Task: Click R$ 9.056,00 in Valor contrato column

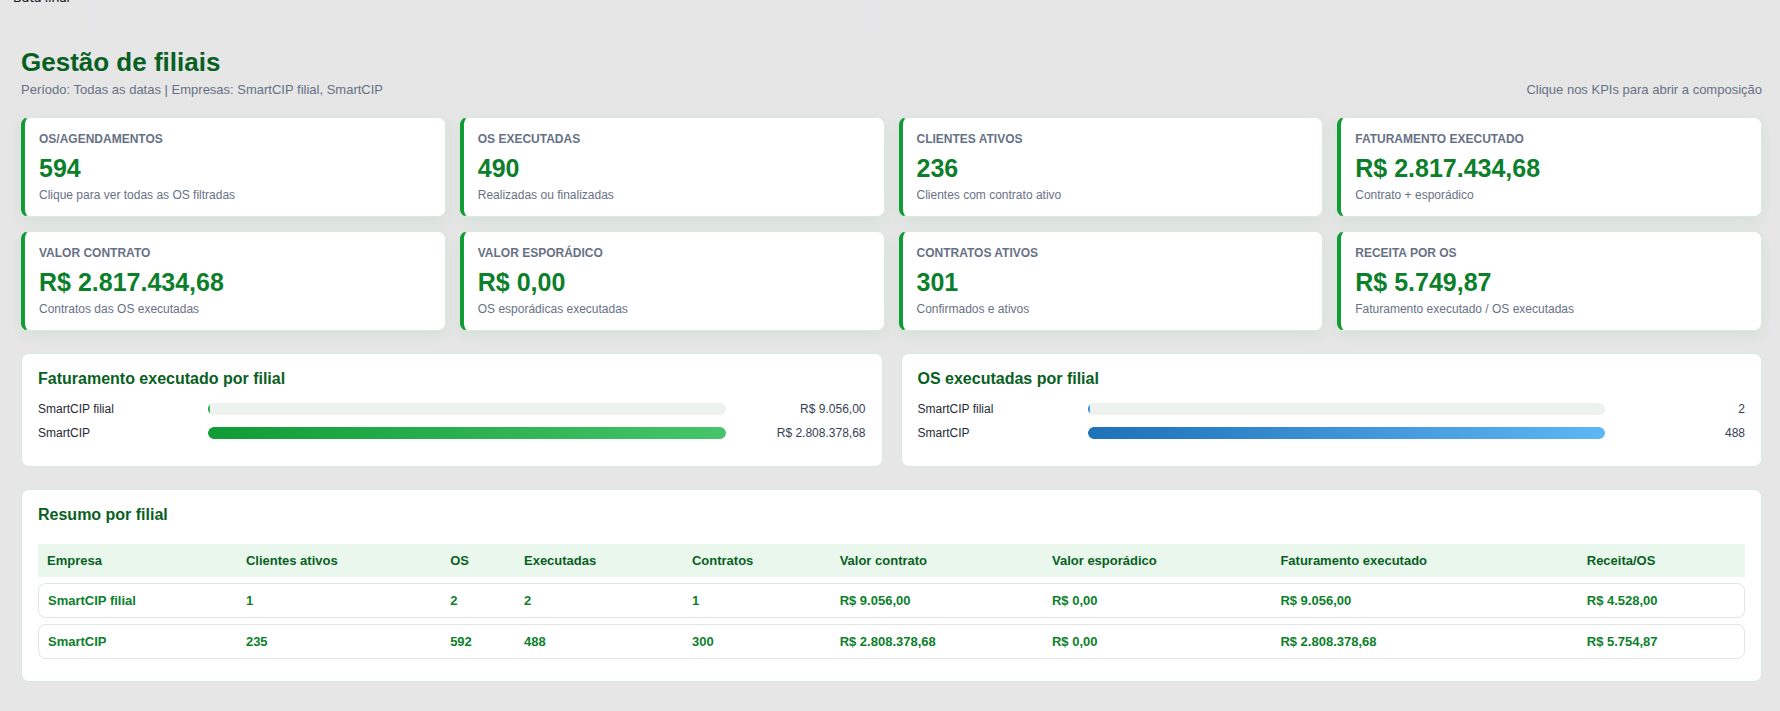Action: 875,601
